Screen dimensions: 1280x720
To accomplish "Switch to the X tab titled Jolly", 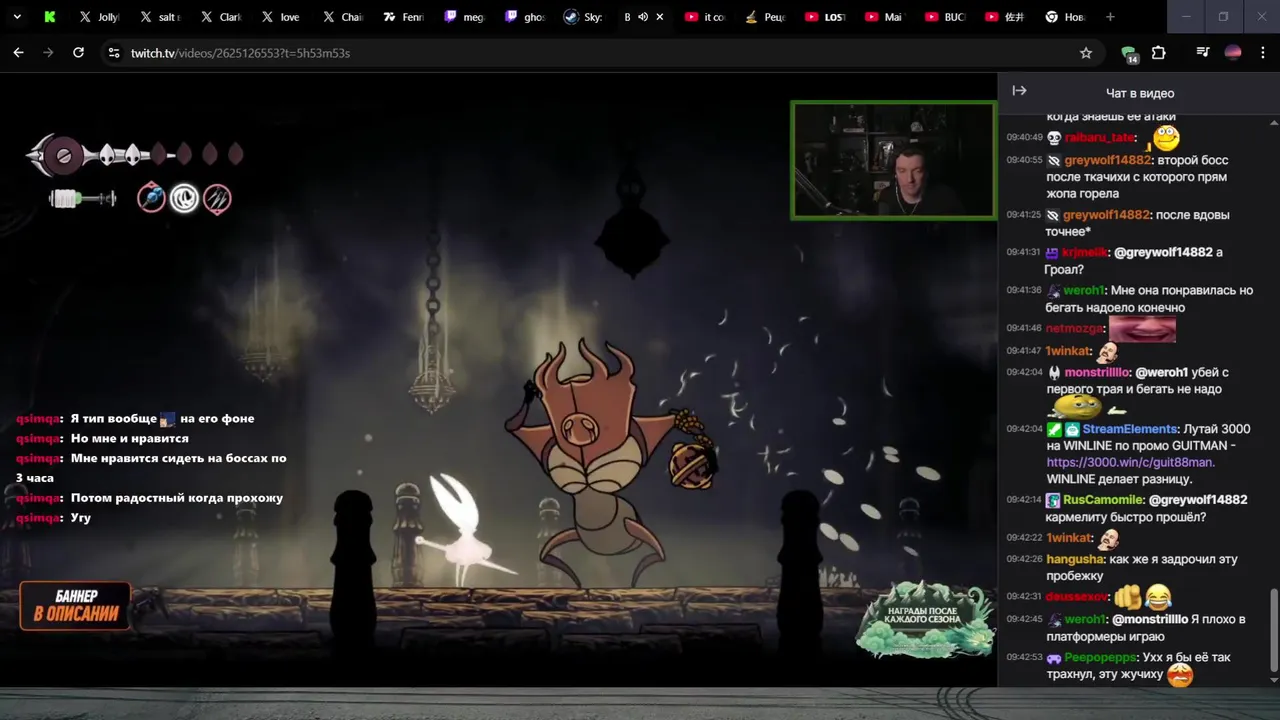I will [100, 17].
